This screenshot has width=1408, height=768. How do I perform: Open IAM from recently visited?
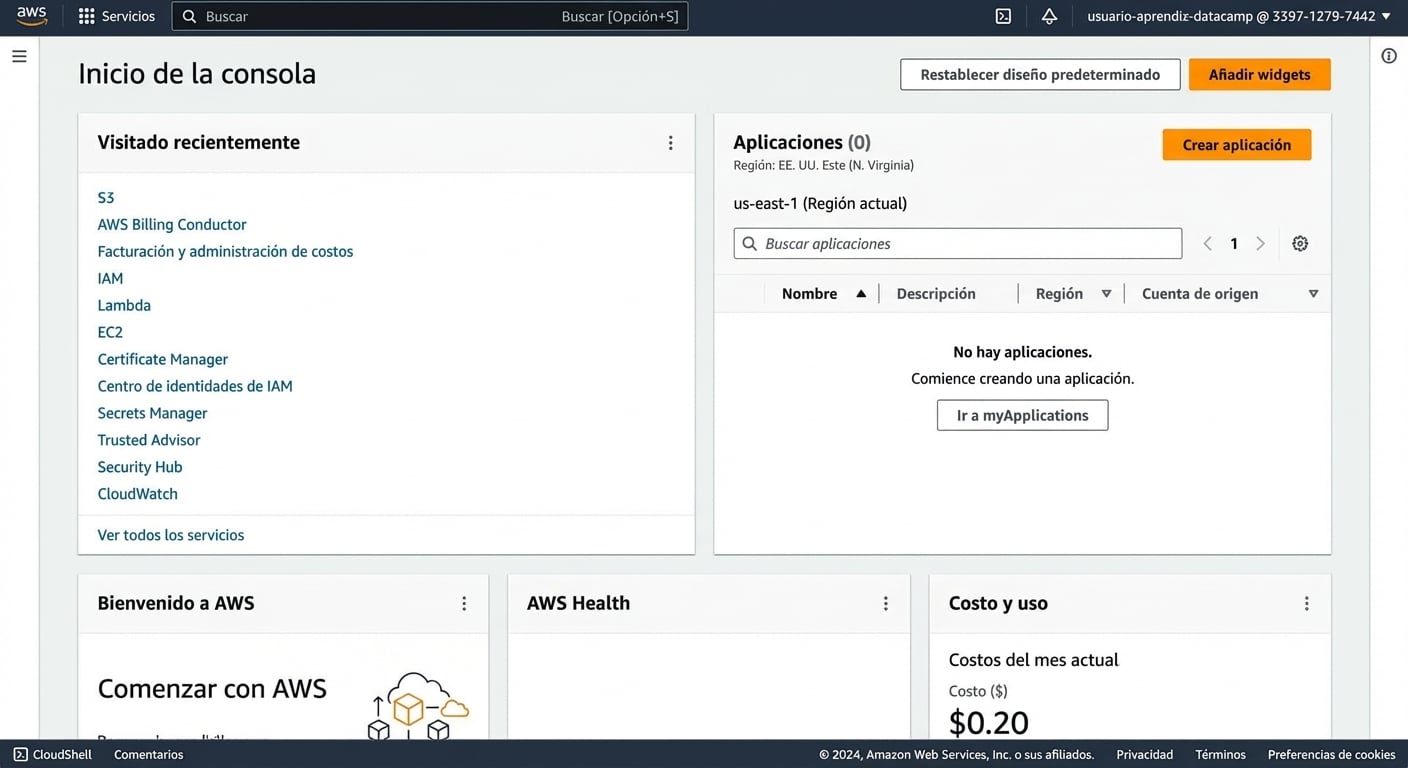(x=110, y=279)
